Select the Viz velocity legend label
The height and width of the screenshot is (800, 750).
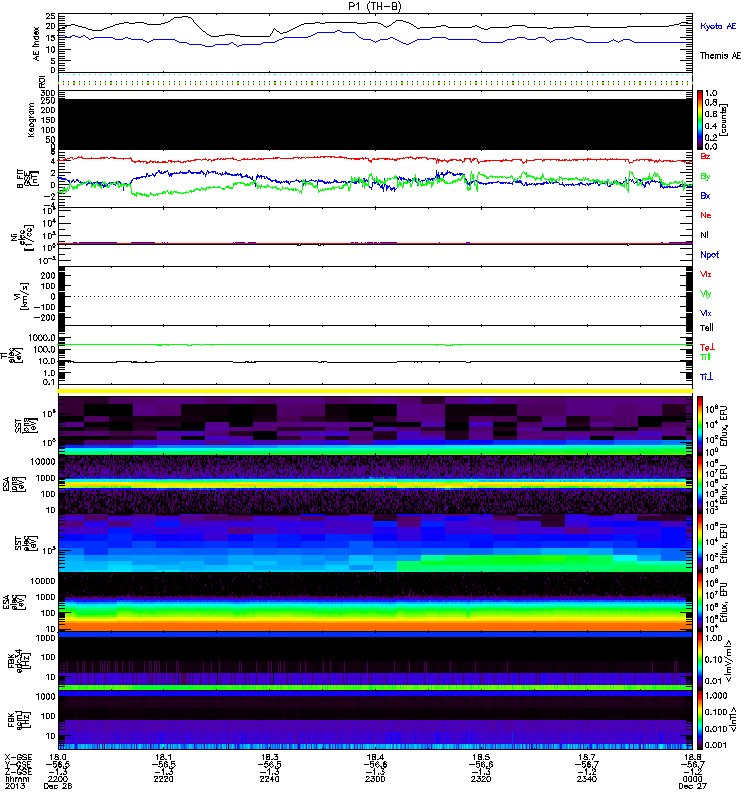(706, 274)
